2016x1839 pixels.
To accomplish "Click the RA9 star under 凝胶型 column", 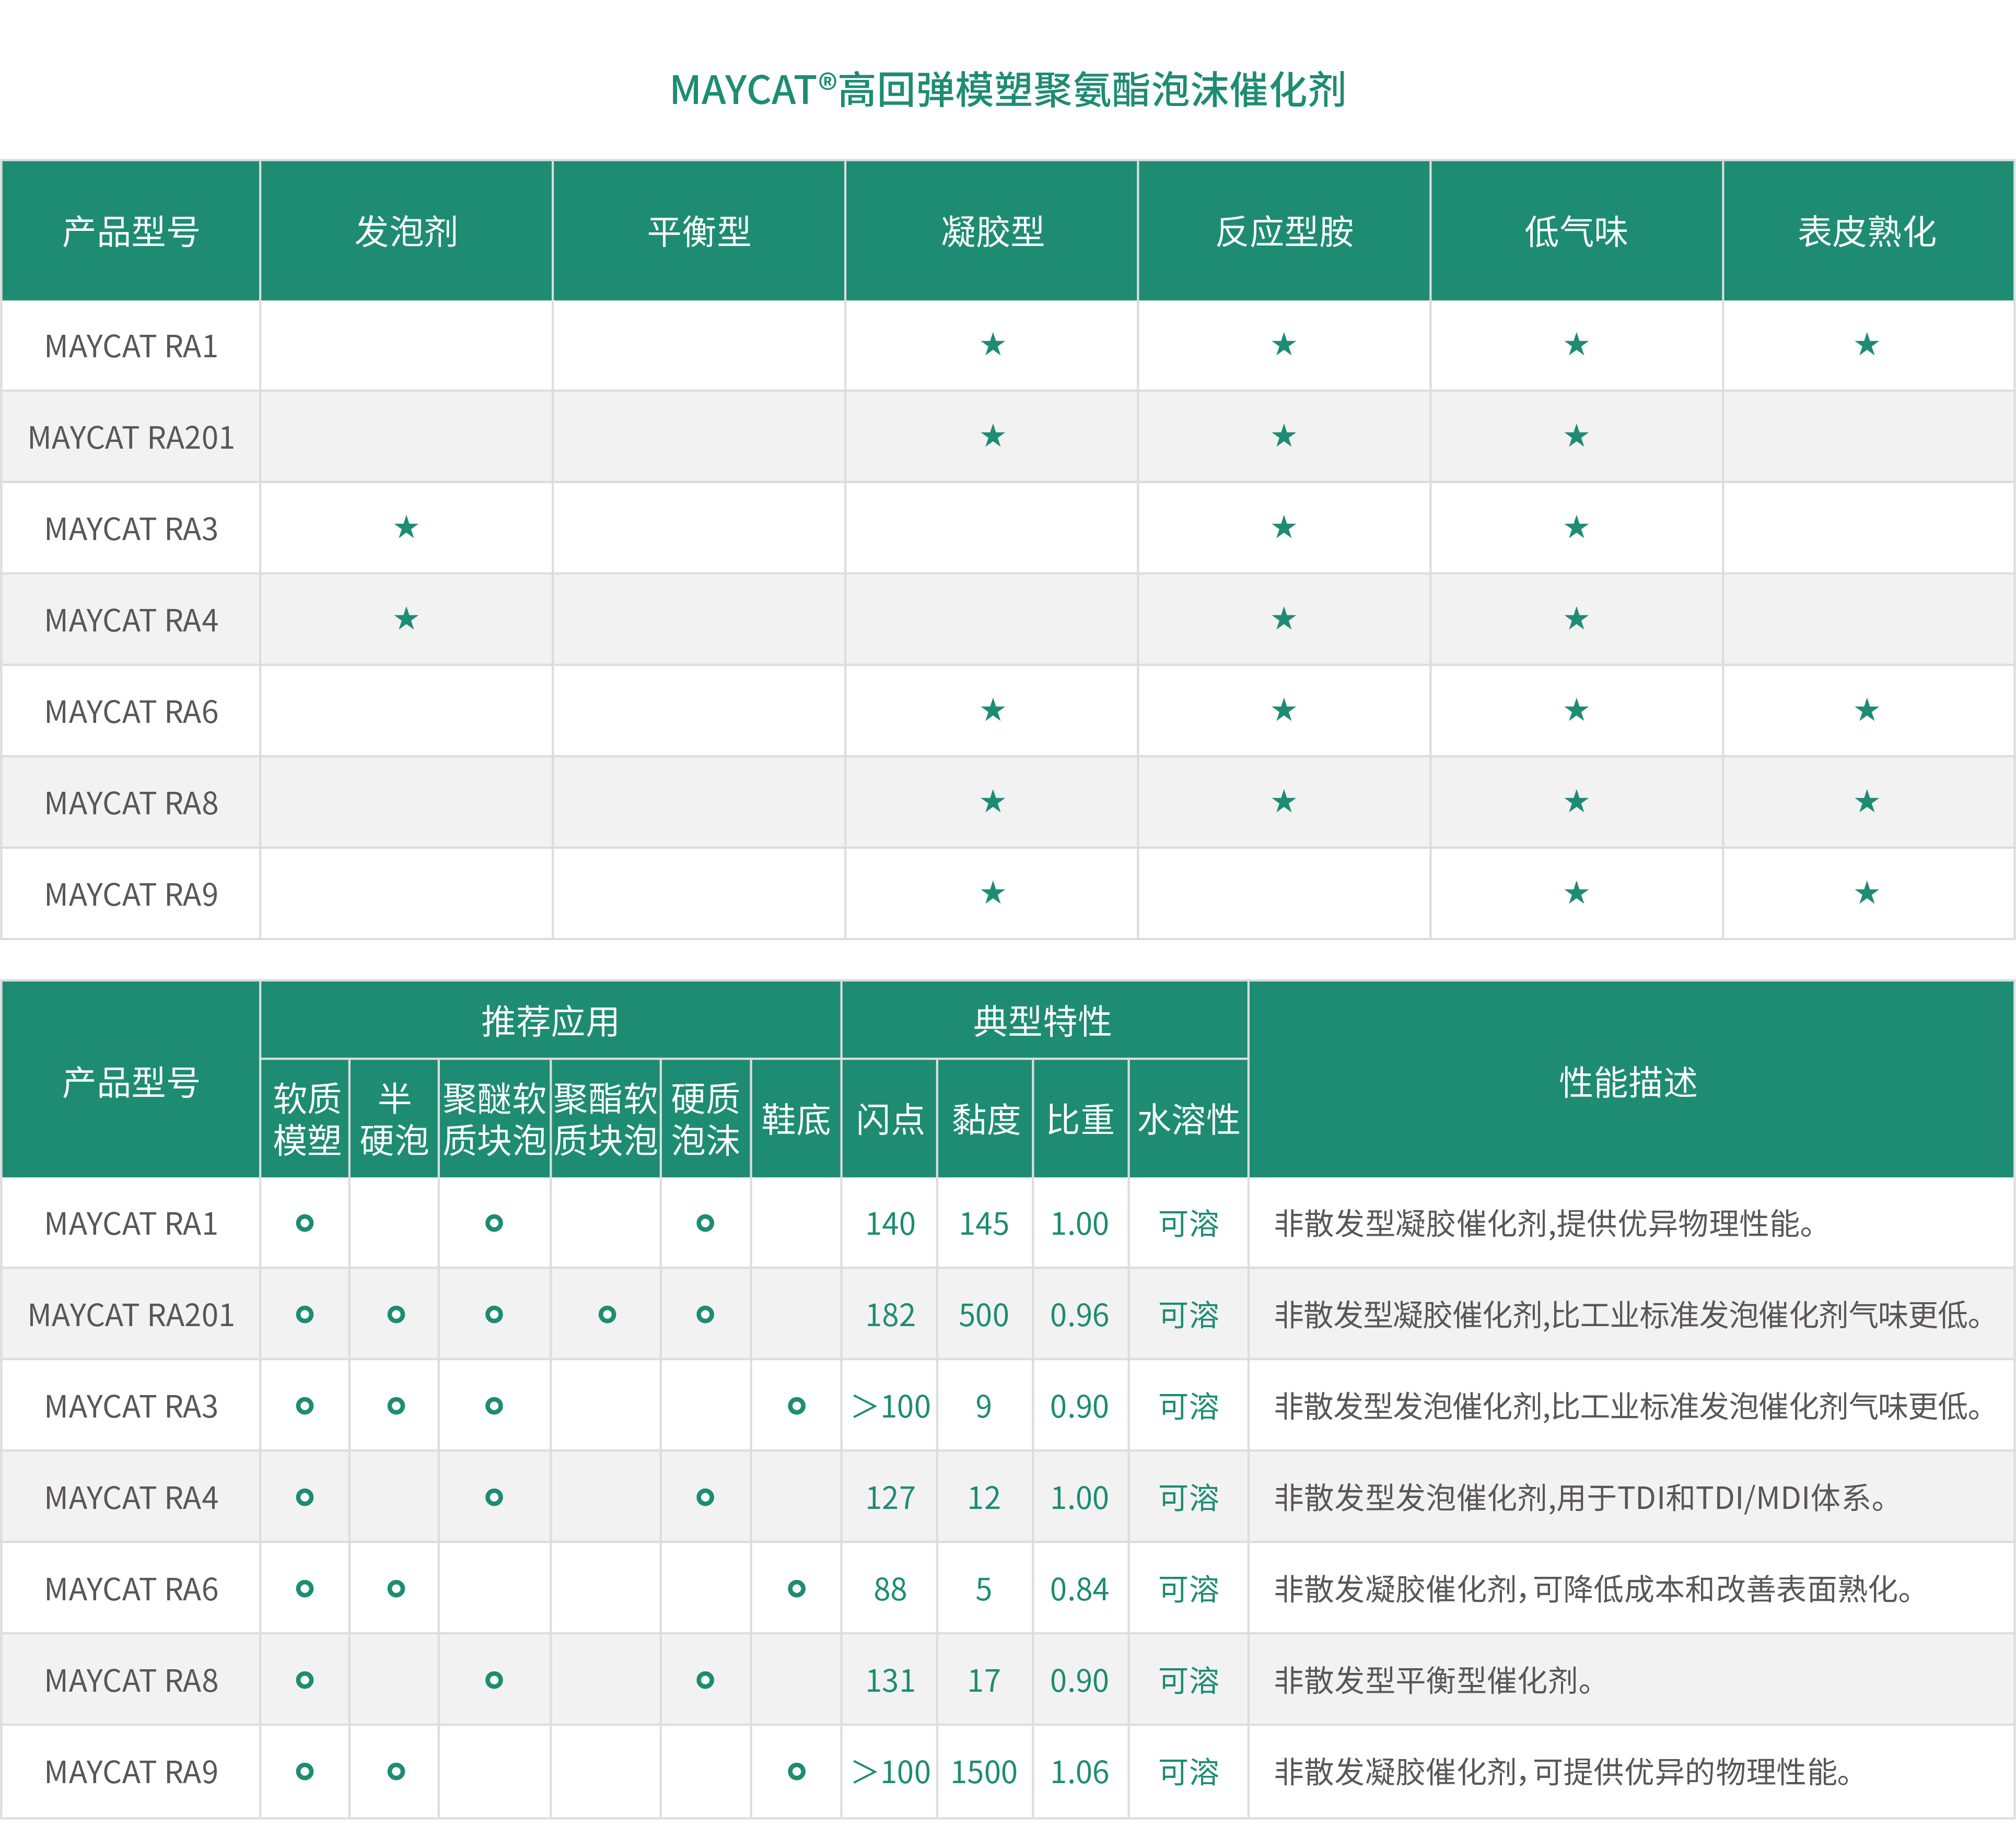I will [x=992, y=893].
